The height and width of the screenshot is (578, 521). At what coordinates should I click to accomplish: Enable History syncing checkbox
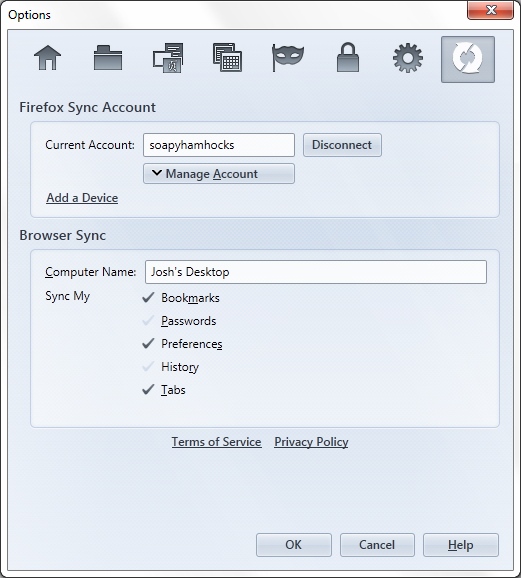(148, 366)
